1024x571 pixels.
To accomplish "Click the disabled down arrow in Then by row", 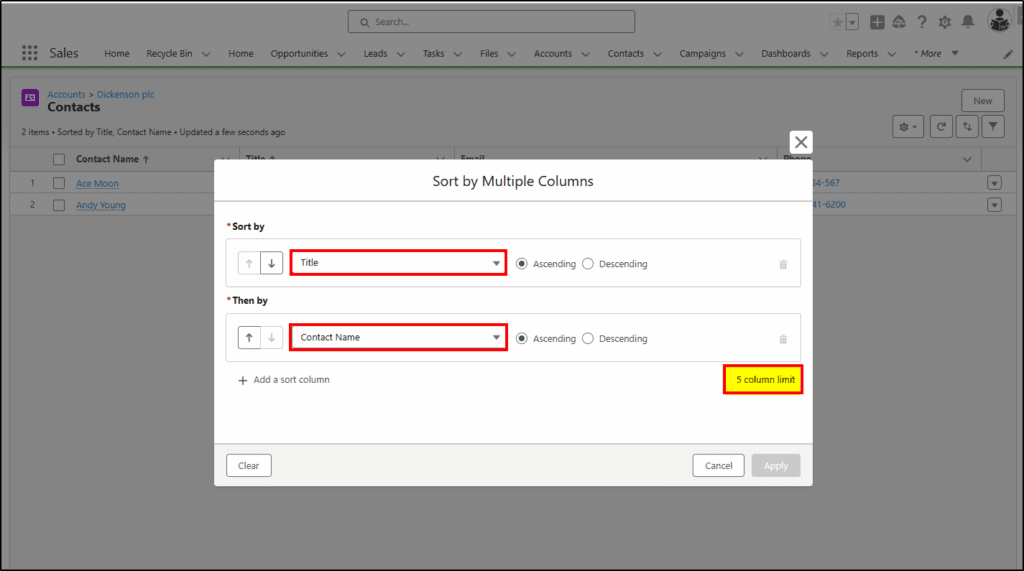I will (272, 338).
